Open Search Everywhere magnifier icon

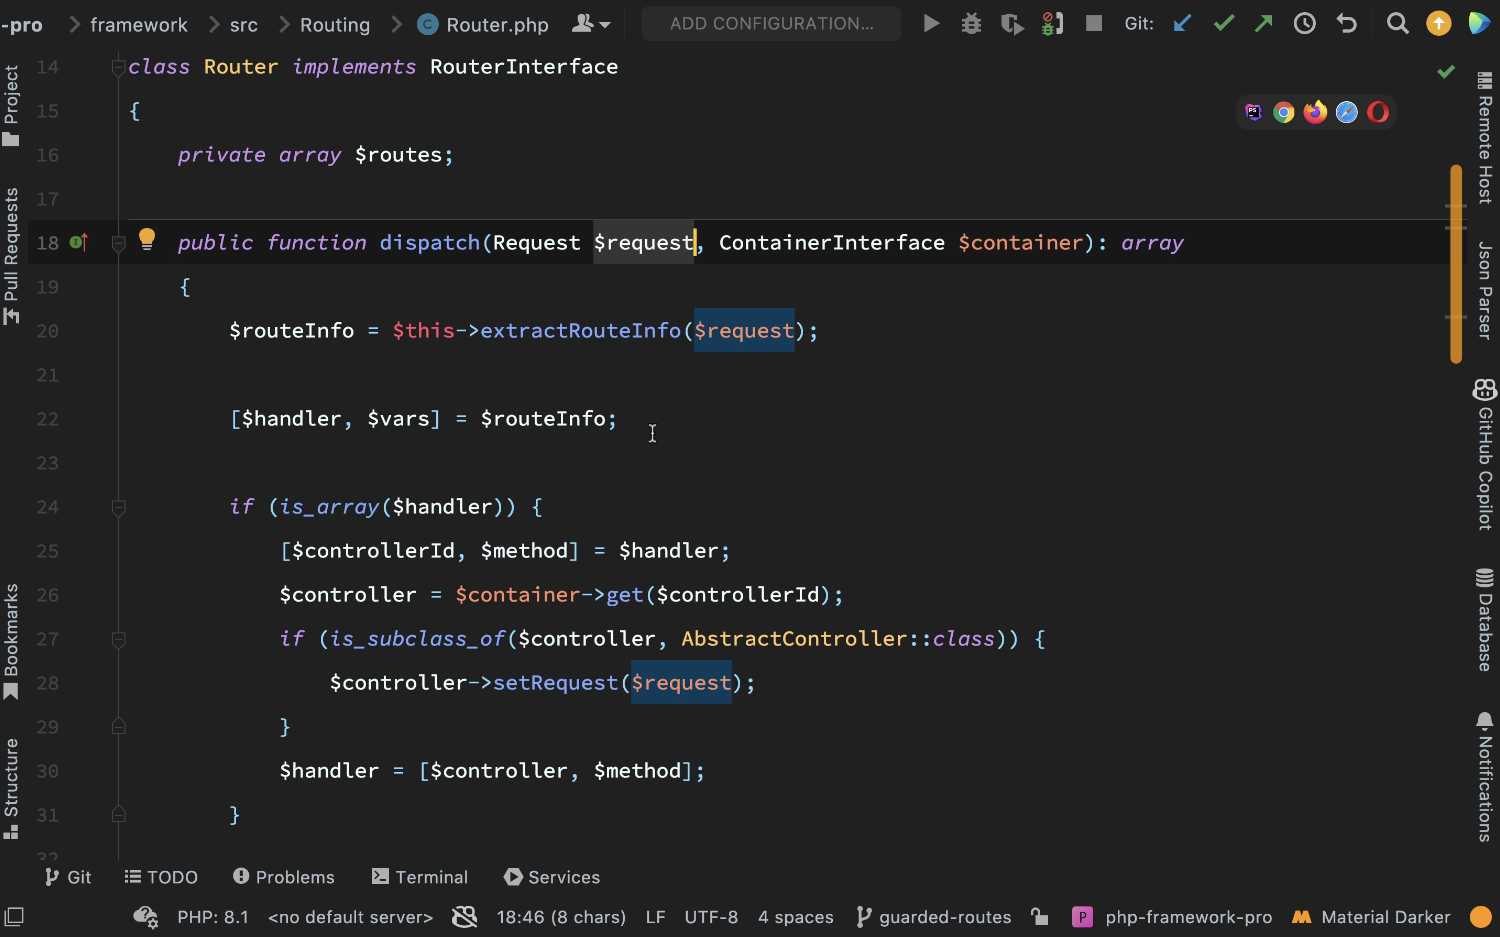(x=1398, y=23)
